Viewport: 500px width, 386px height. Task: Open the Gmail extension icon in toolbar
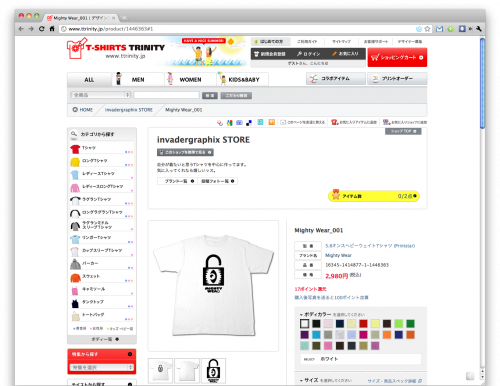click(439, 29)
